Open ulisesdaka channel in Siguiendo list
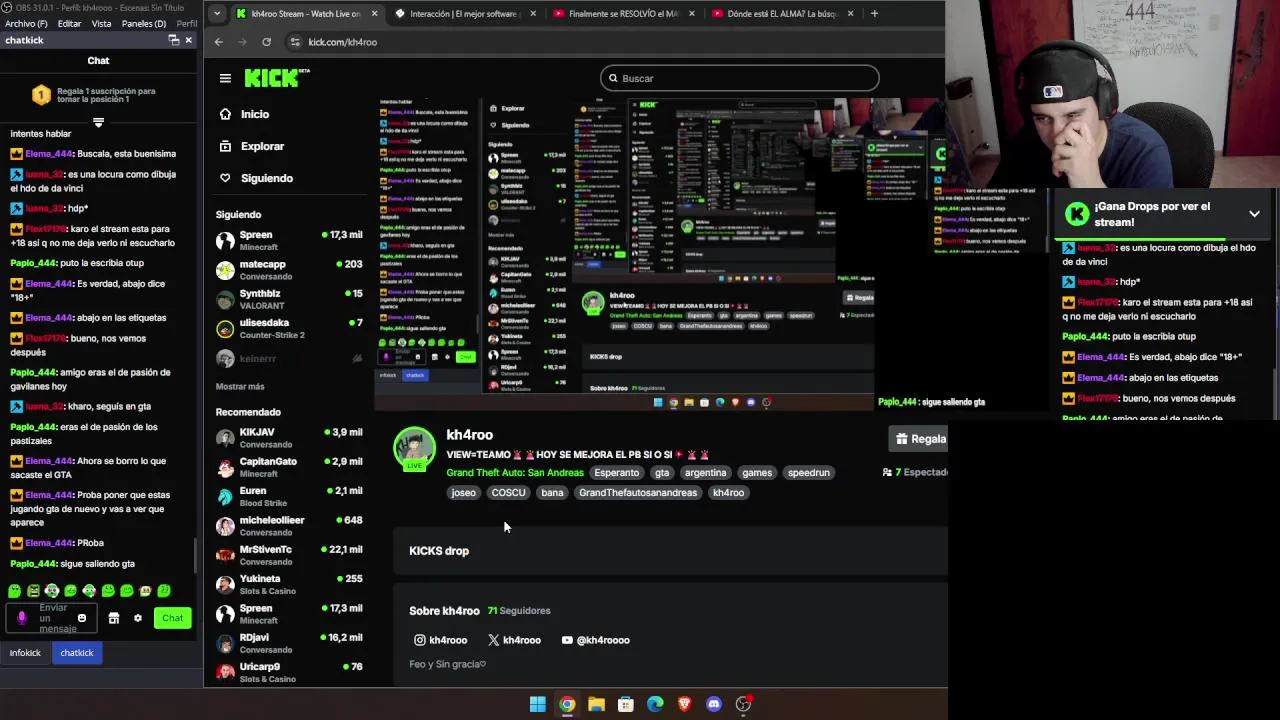 tap(290, 328)
